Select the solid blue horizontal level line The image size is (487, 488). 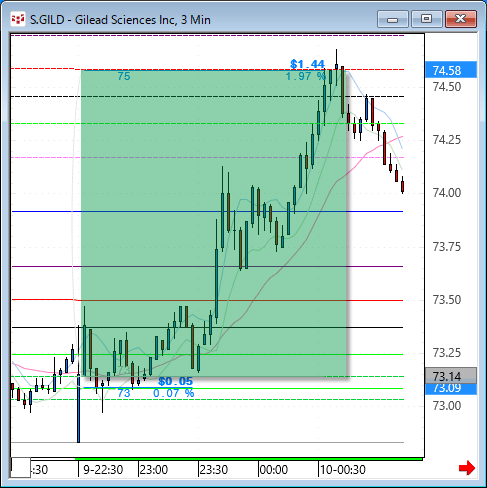coord(207,211)
